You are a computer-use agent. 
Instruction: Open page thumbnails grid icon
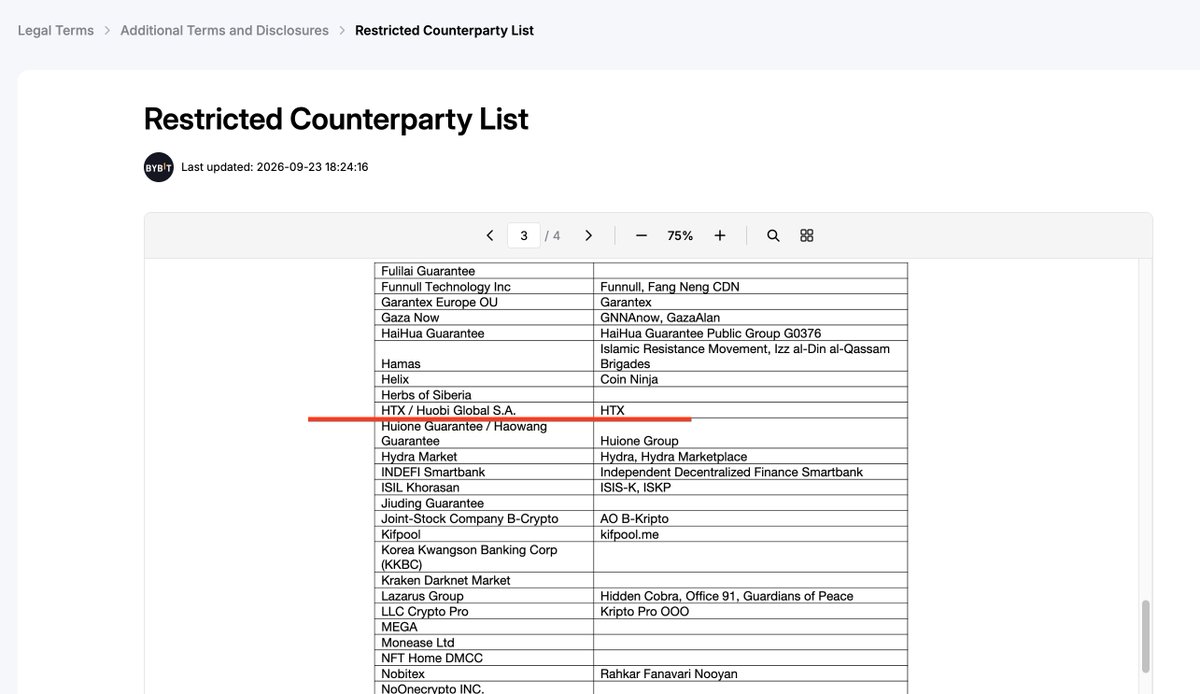(807, 236)
